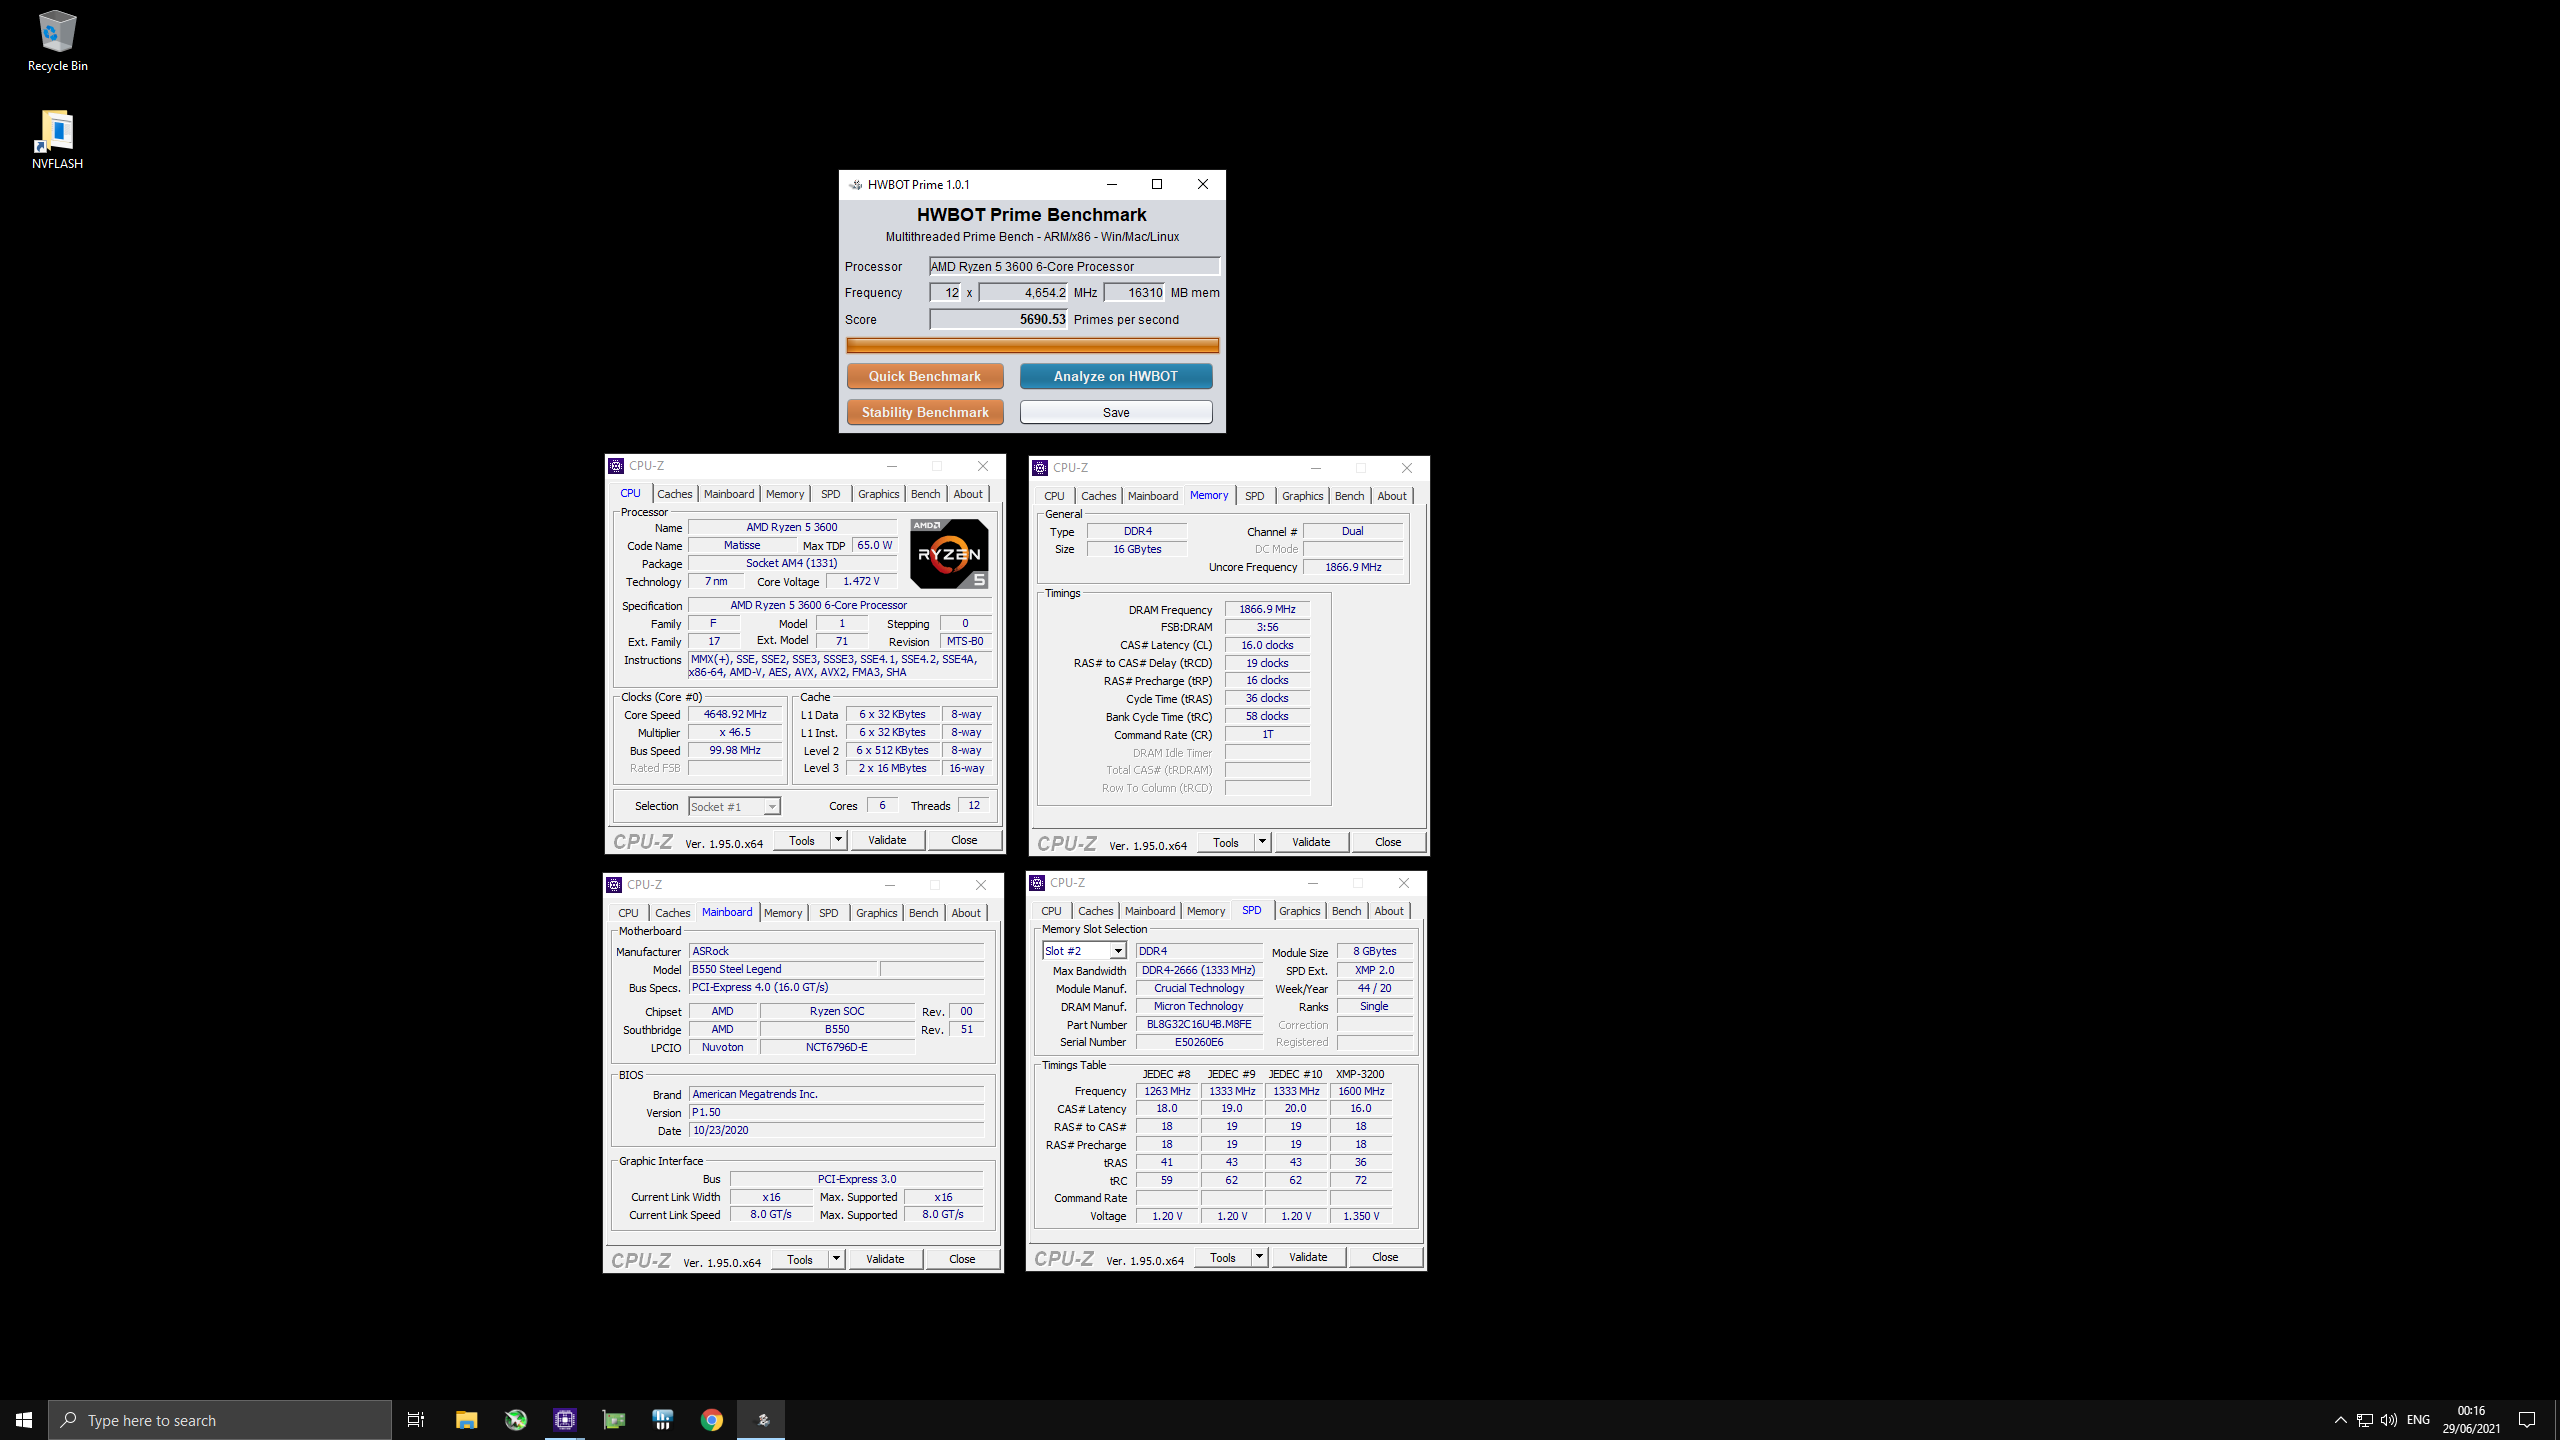Select SPD tab in Memory window

1254,496
